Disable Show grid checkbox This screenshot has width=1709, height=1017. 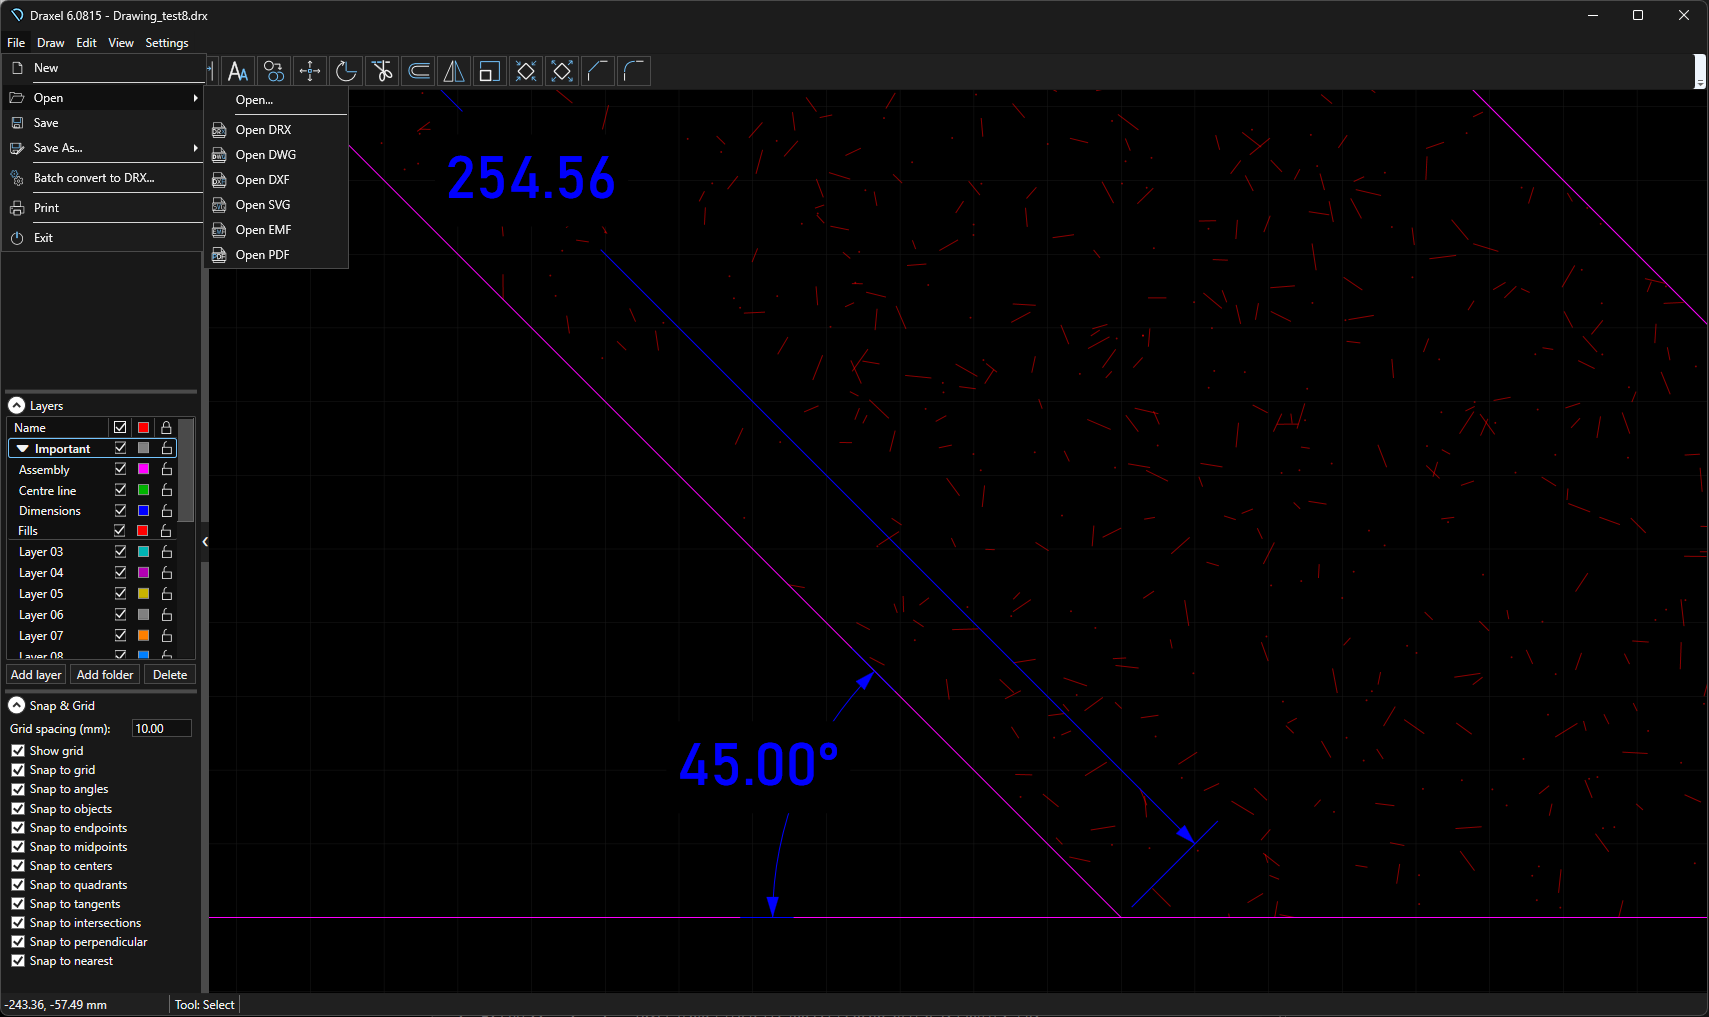18,751
